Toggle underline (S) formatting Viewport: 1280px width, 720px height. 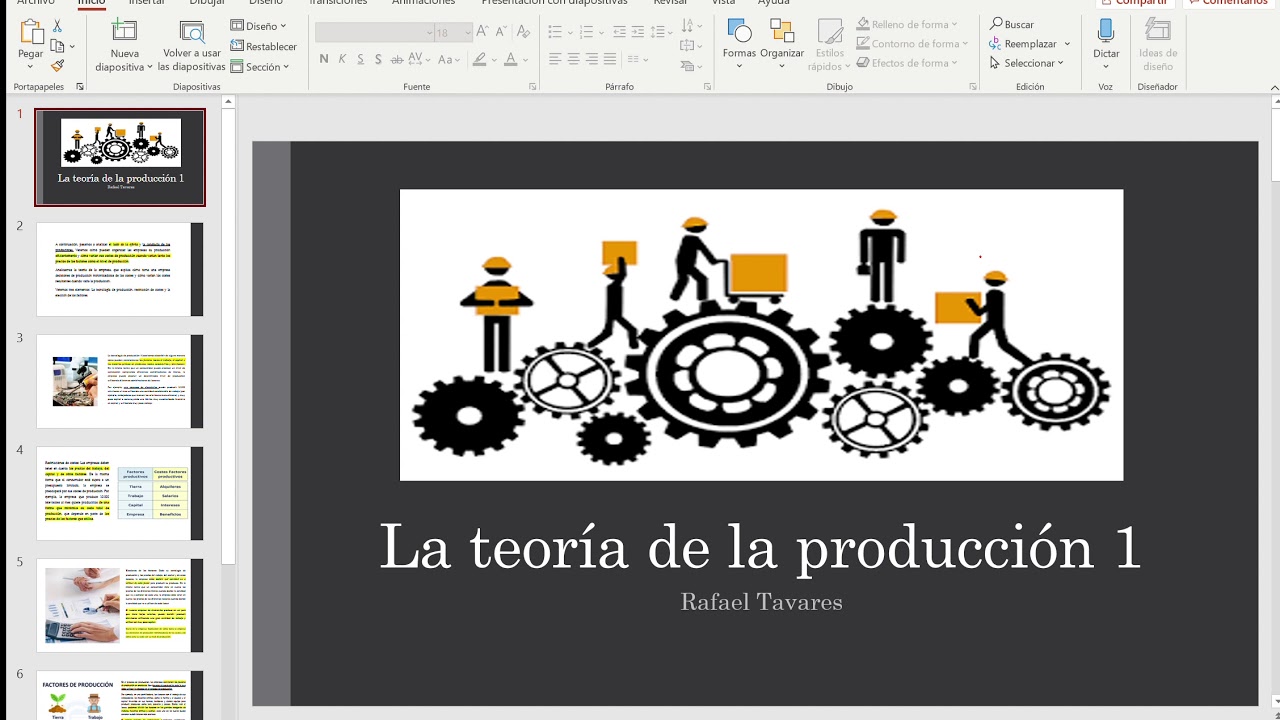point(360,60)
